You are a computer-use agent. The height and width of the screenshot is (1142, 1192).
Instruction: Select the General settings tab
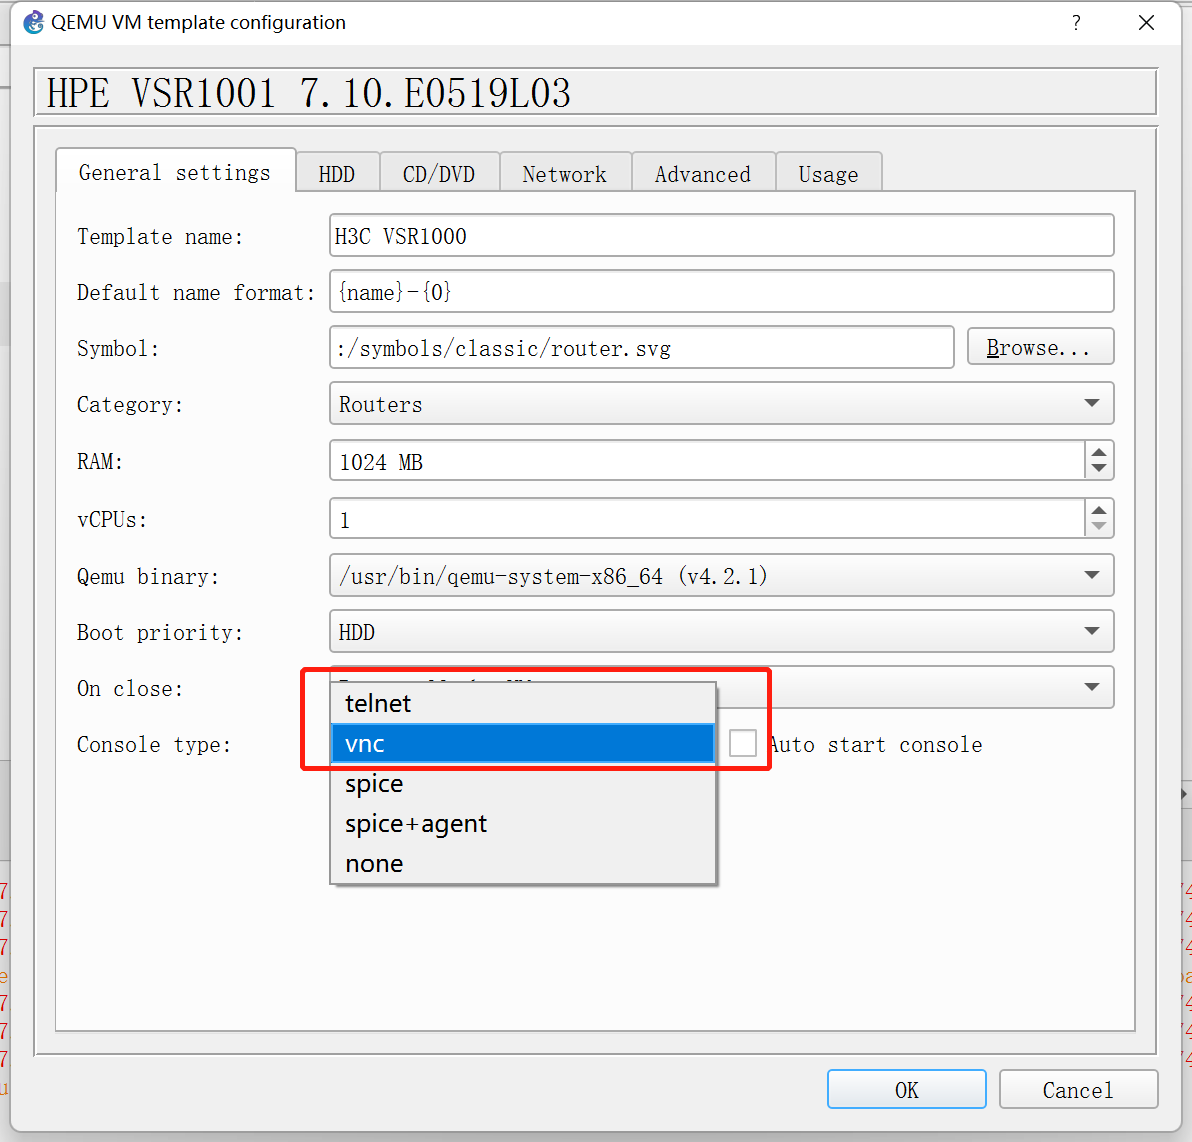point(175,172)
